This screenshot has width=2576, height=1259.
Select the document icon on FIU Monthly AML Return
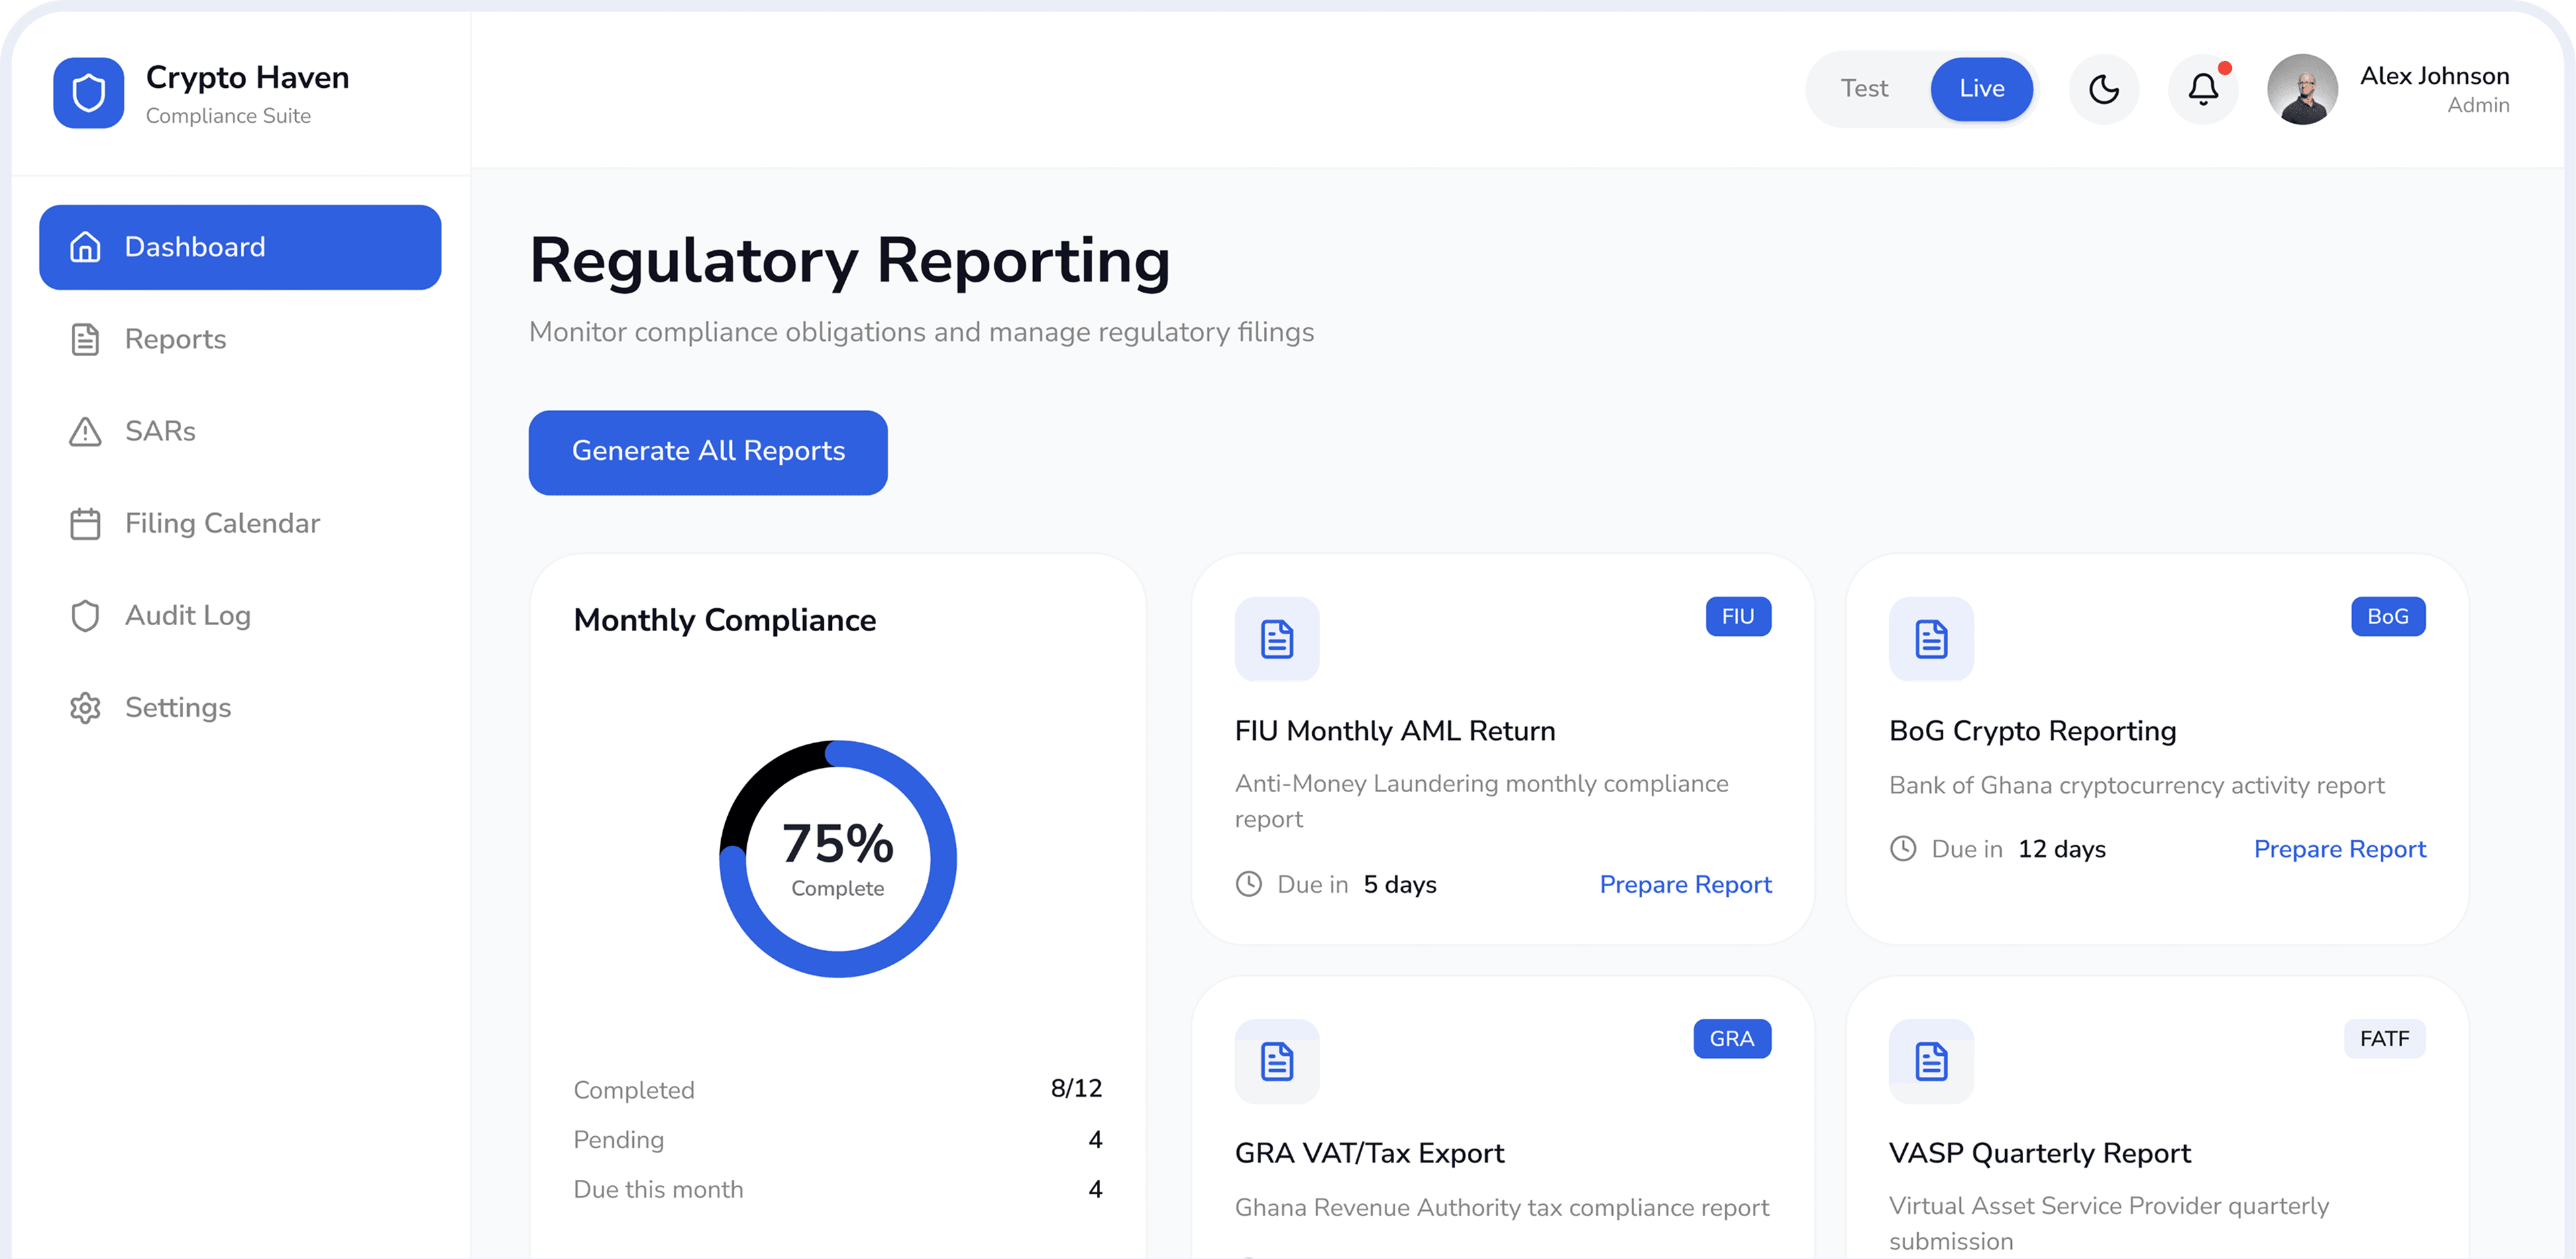pyautogui.click(x=1277, y=639)
